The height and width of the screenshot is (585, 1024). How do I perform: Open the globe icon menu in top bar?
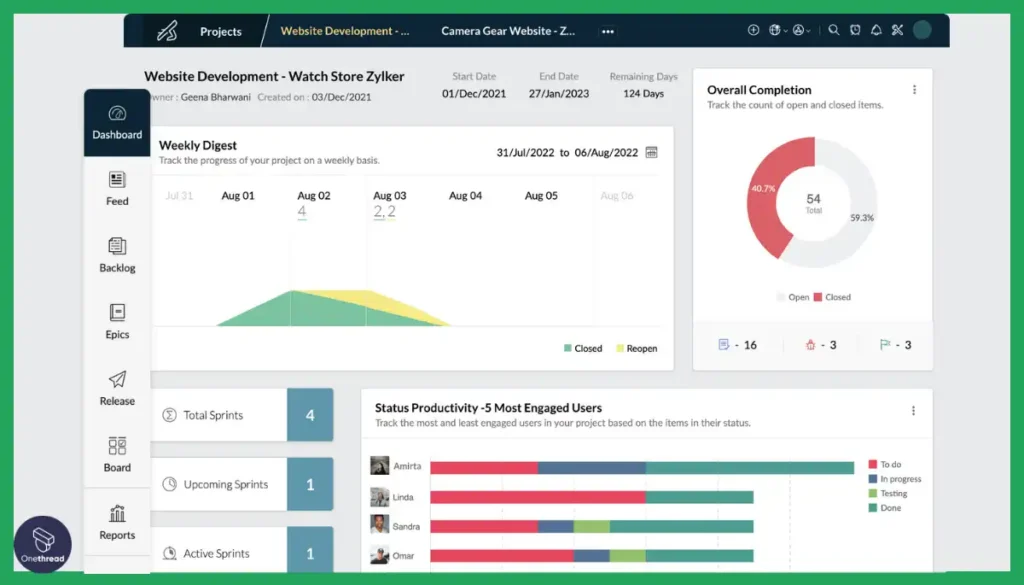(x=777, y=30)
